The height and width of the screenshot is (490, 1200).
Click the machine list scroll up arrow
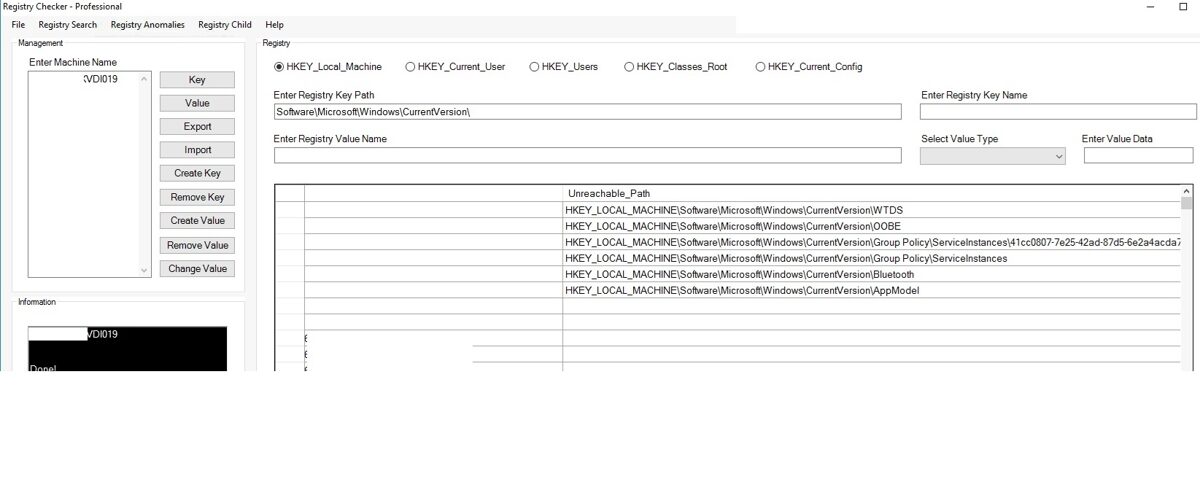144,79
